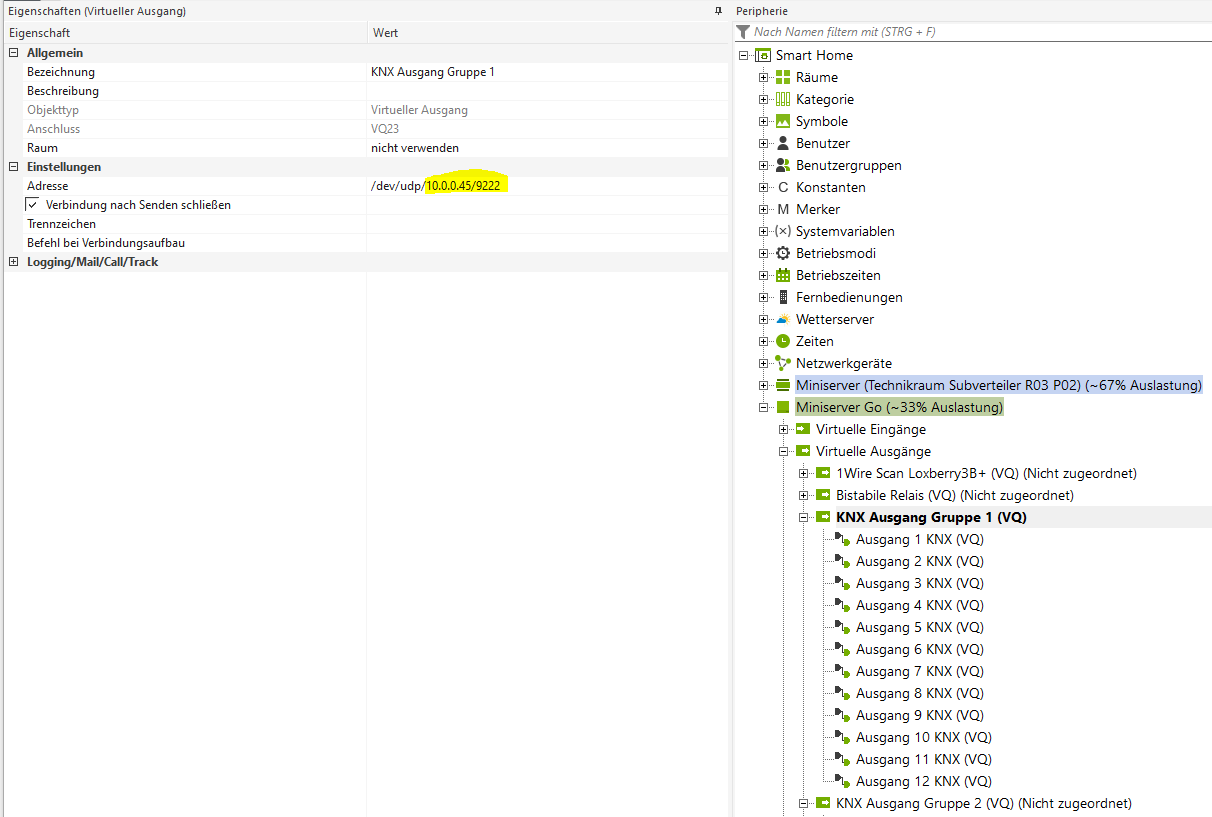Expand the Logging/Mail/Call/Track section
Image resolution: width=1212 pixels, height=817 pixels.
point(13,262)
